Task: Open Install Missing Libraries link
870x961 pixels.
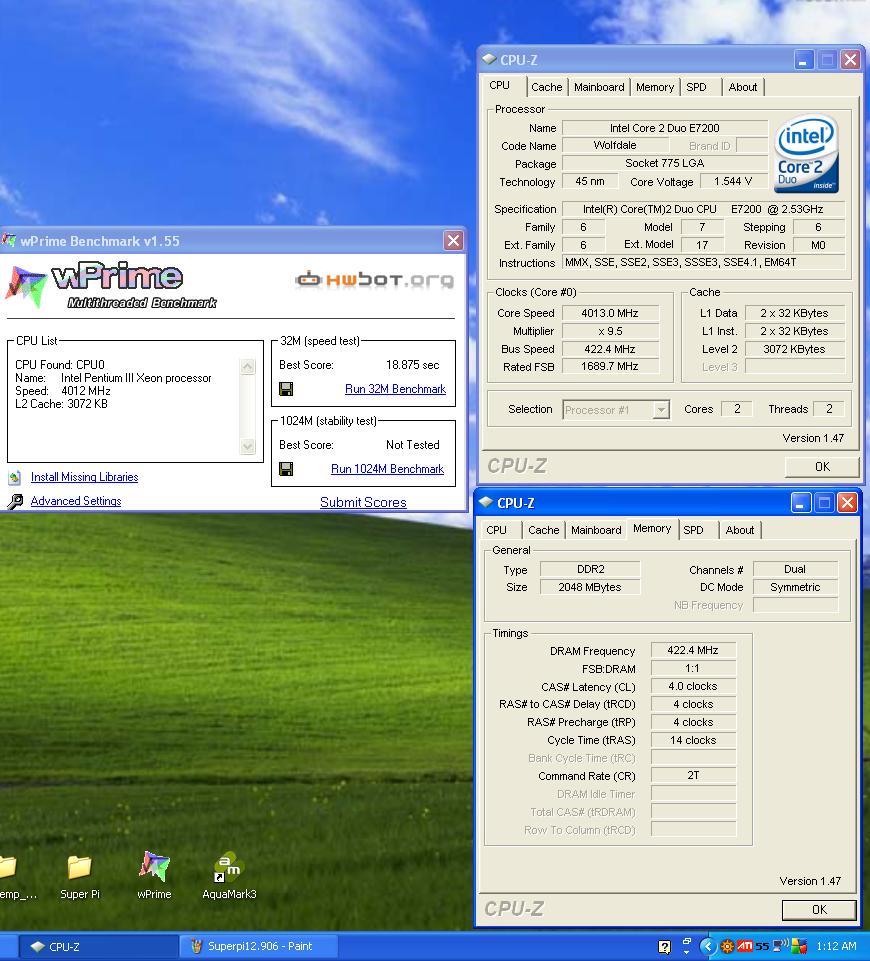Action: tap(85, 477)
